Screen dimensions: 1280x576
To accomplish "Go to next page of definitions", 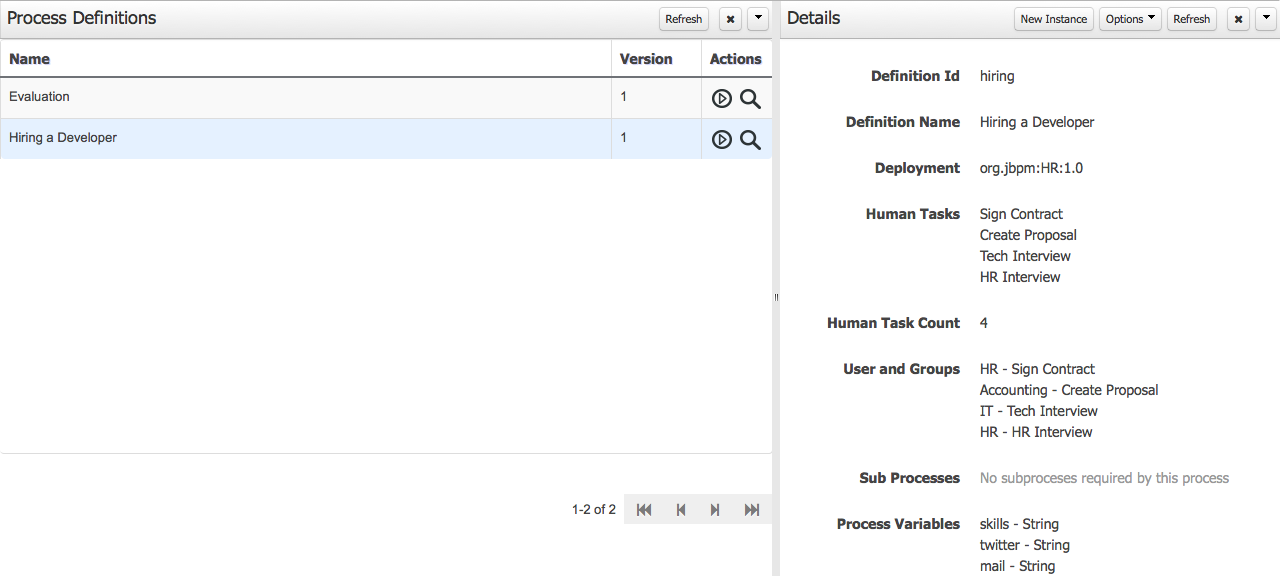I will (x=716, y=510).
